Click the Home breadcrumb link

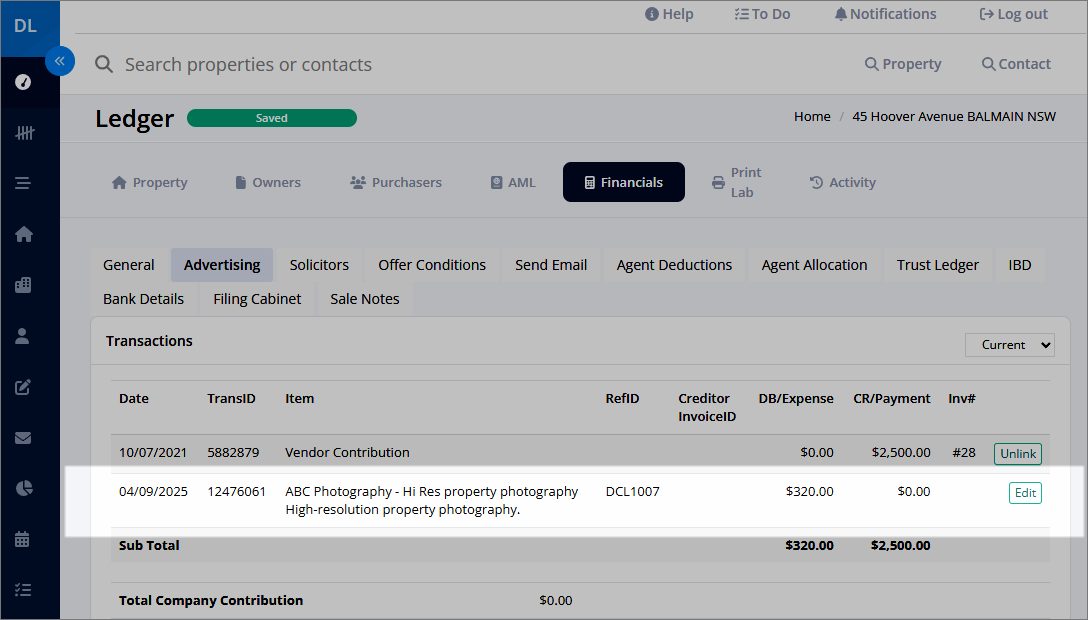coord(812,117)
